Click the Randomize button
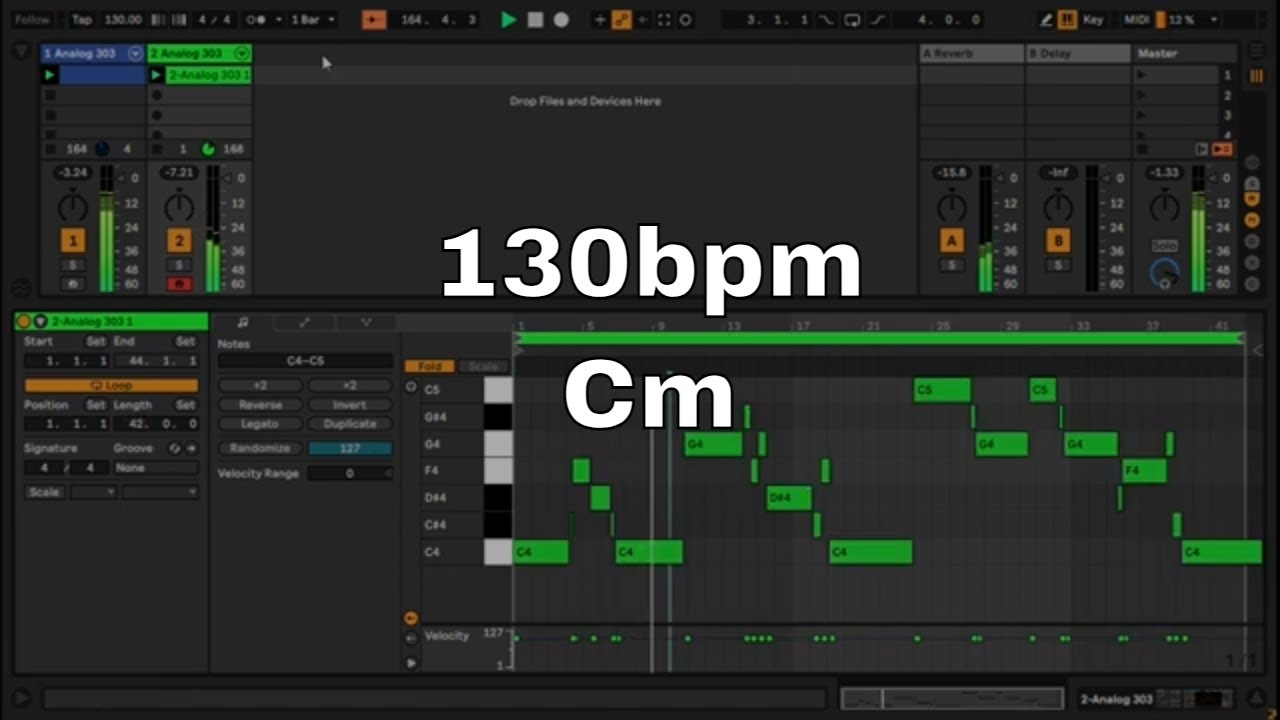1280x720 pixels. pyautogui.click(x=260, y=448)
